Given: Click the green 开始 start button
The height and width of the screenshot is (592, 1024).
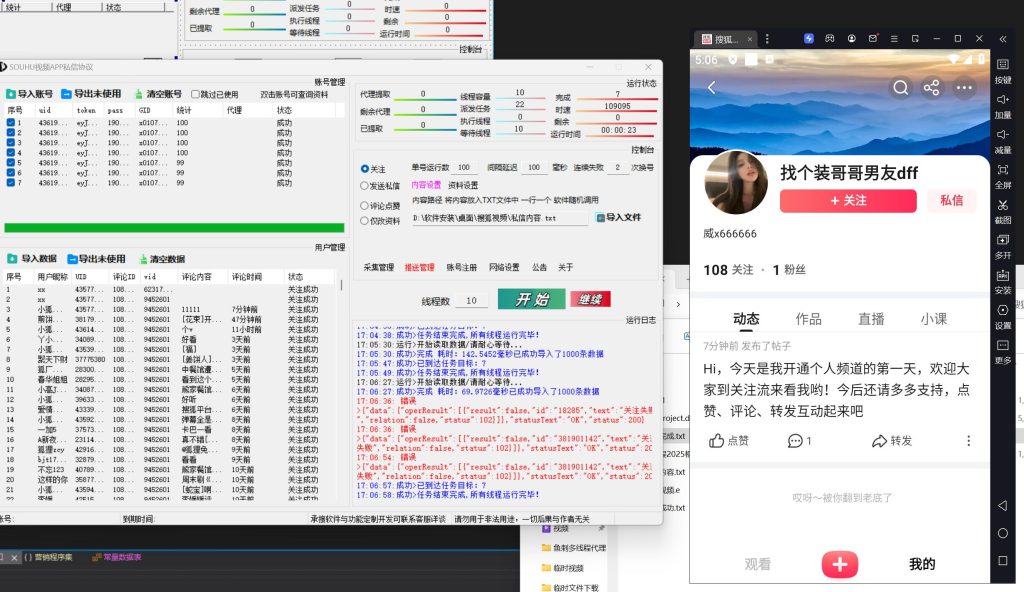Looking at the screenshot, I should tap(531, 300).
